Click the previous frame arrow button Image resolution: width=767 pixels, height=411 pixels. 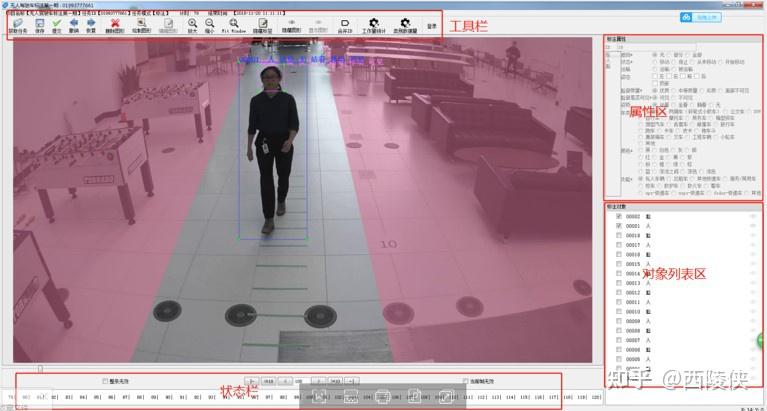click(x=285, y=381)
